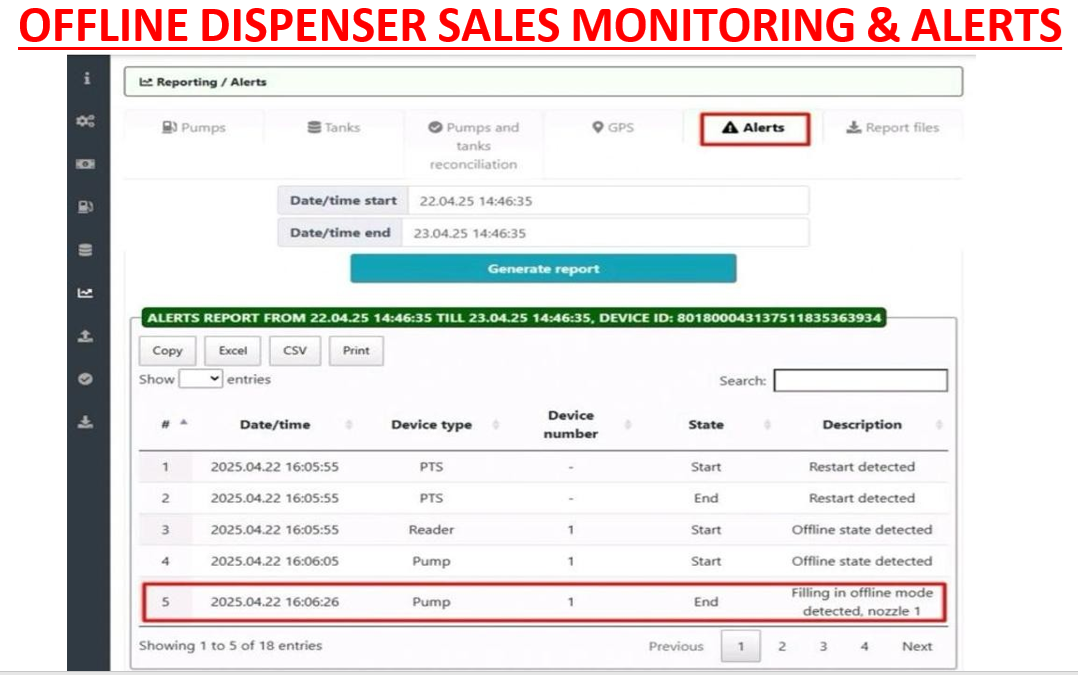The height and width of the screenshot is (675, 1078).
Task: Click the upload sidebar icon
Action: tap(87, 336)
